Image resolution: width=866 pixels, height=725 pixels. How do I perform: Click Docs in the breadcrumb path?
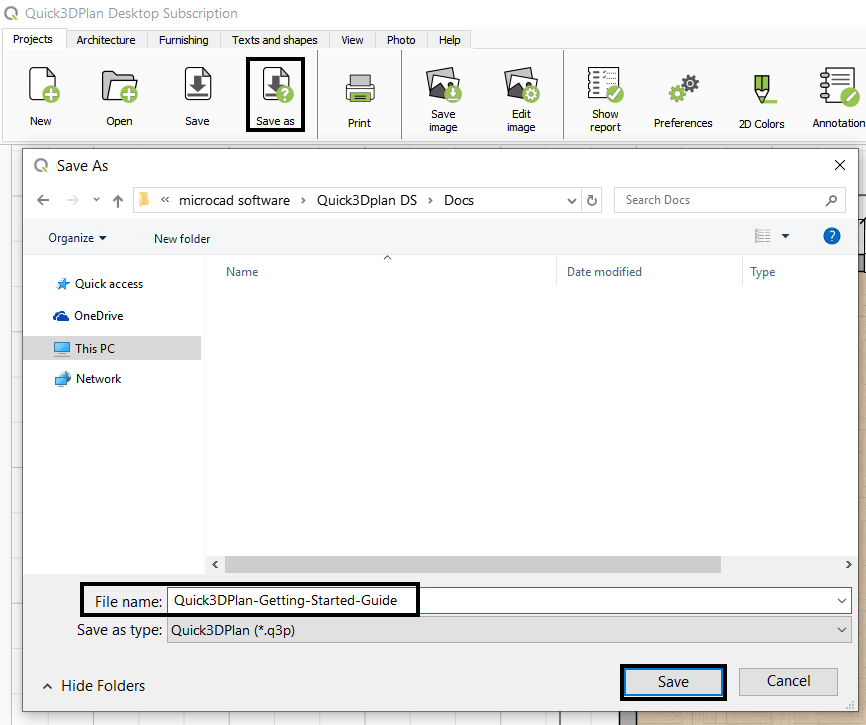[x=459, y=200]
